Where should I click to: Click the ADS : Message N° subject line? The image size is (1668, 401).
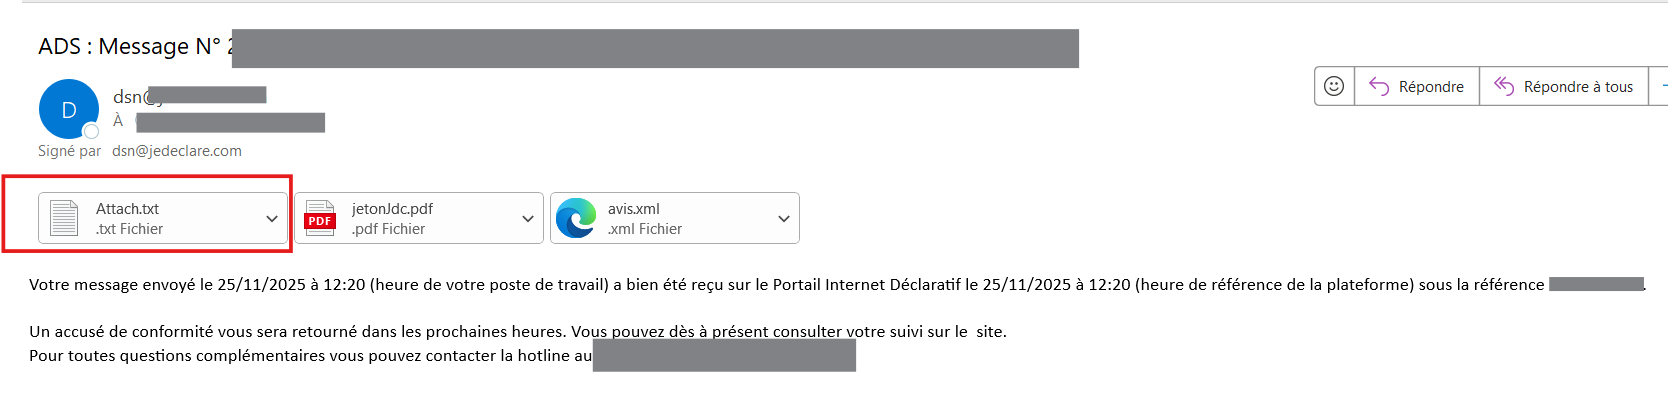click(130, 47)
